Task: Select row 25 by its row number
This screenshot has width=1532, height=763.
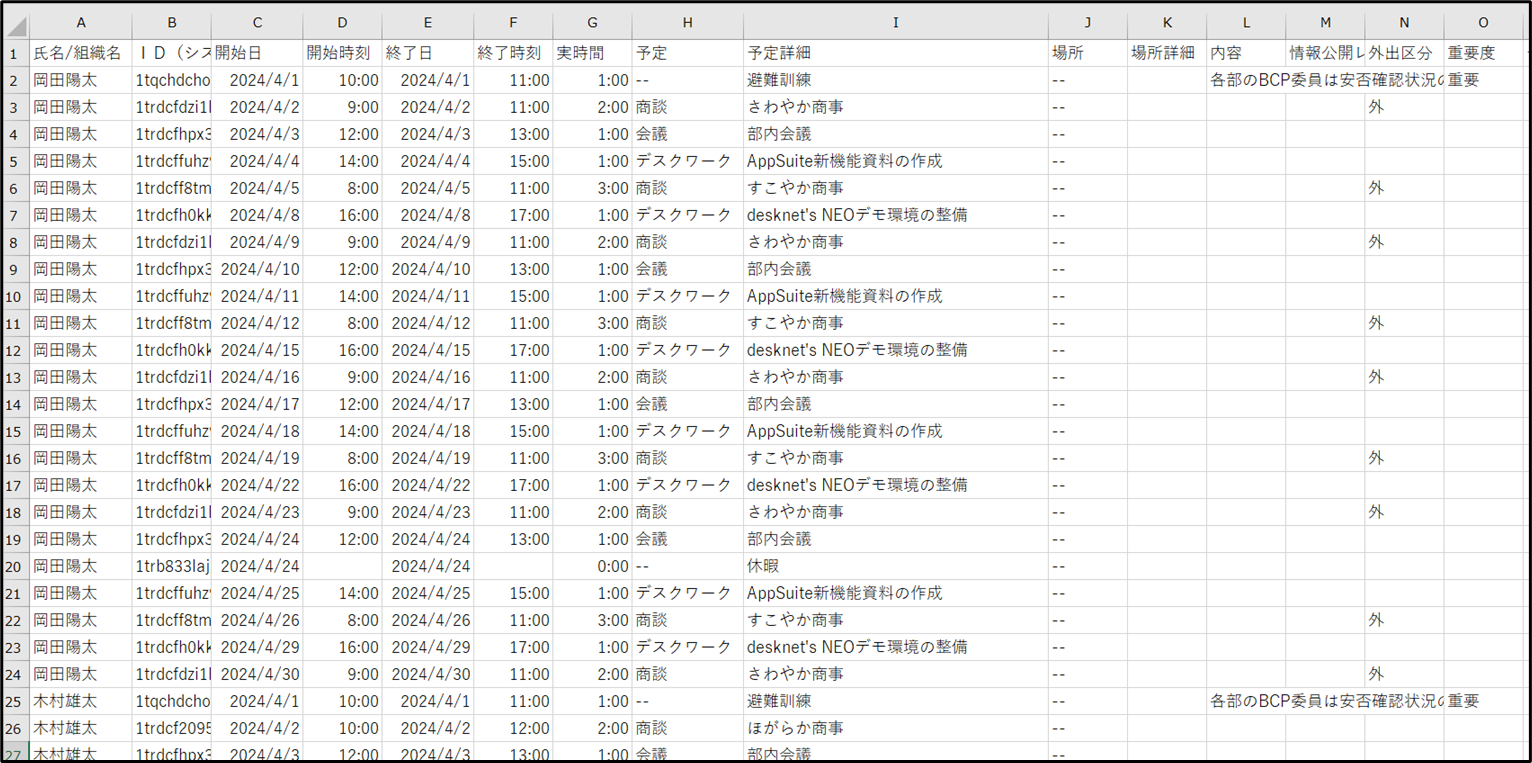Action: [x=15, y=701]
